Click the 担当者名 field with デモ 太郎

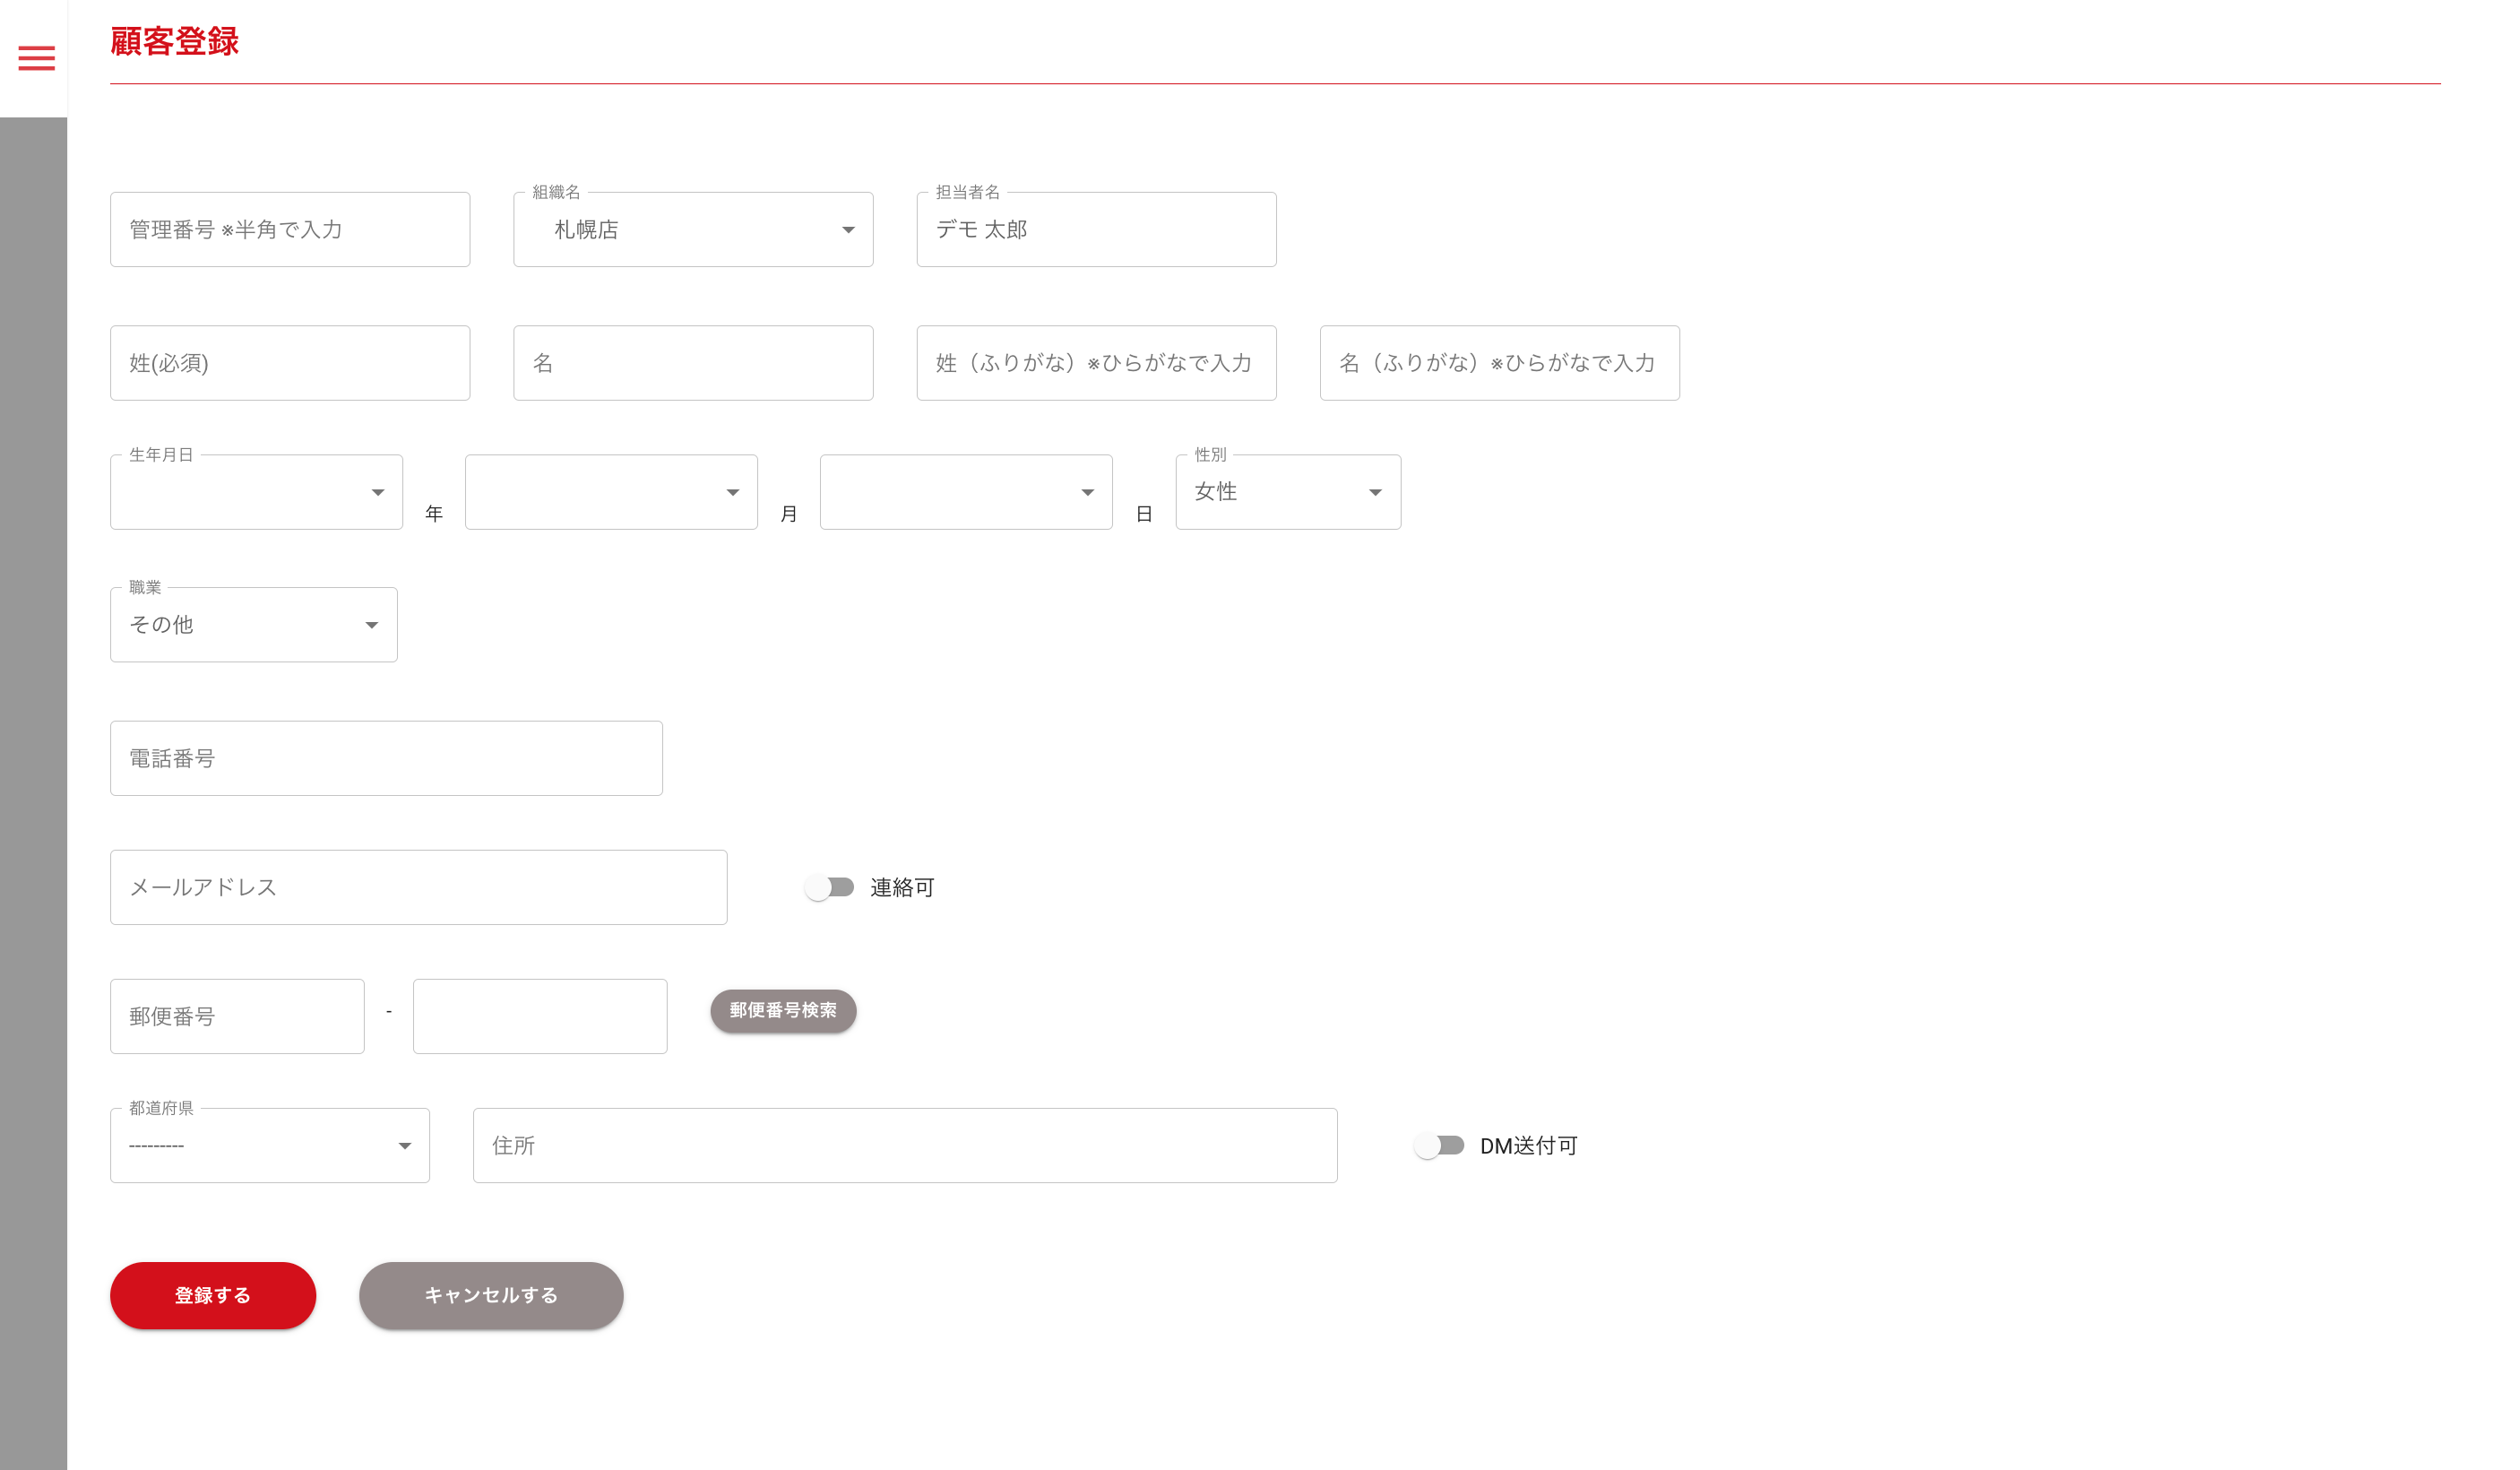coord(1096,230)
